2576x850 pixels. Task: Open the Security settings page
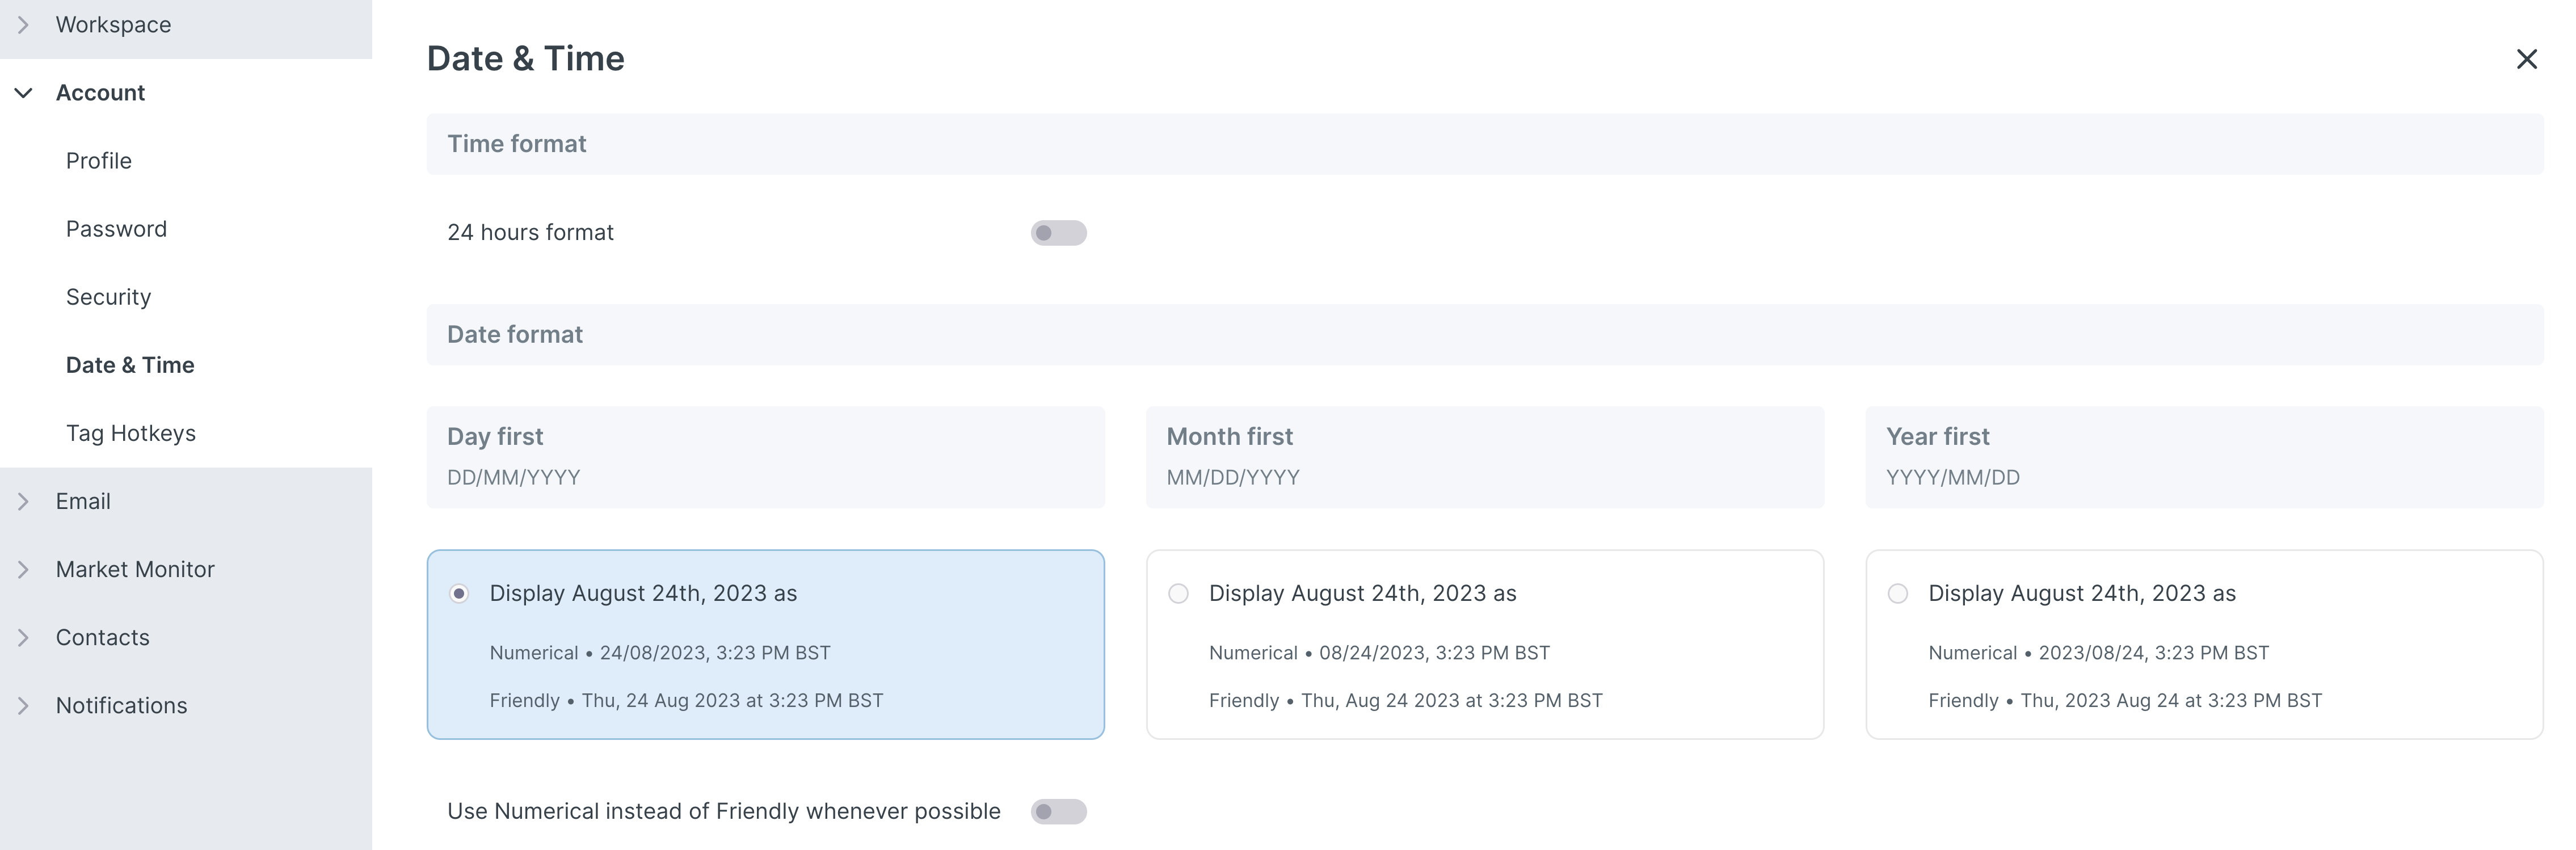coord(108,297)
